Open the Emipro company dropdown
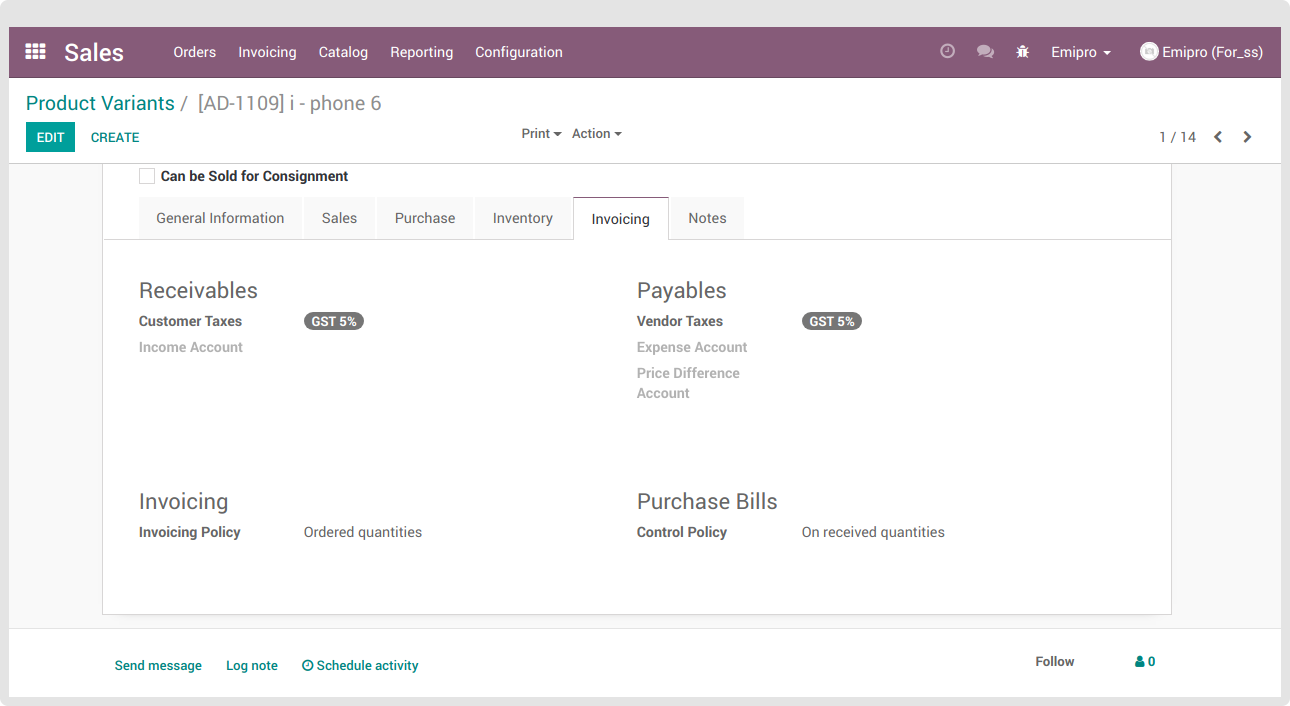 [x=1080, y=52]
